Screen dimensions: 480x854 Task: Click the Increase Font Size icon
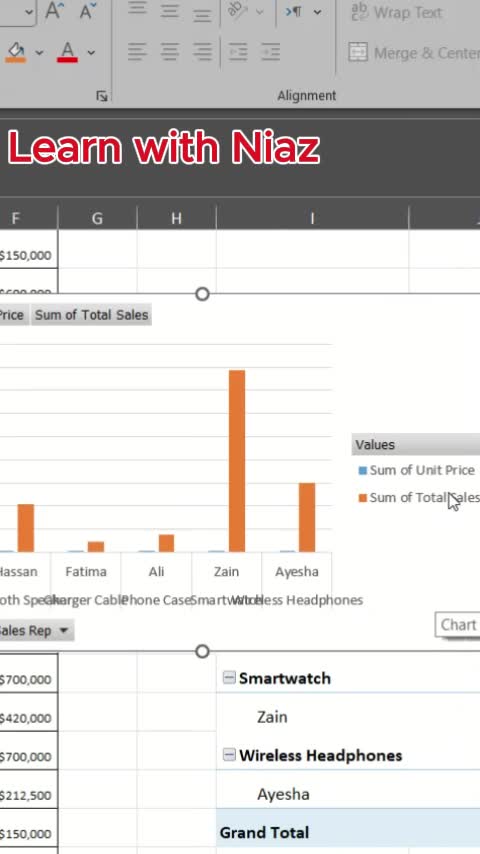[53, 11]
